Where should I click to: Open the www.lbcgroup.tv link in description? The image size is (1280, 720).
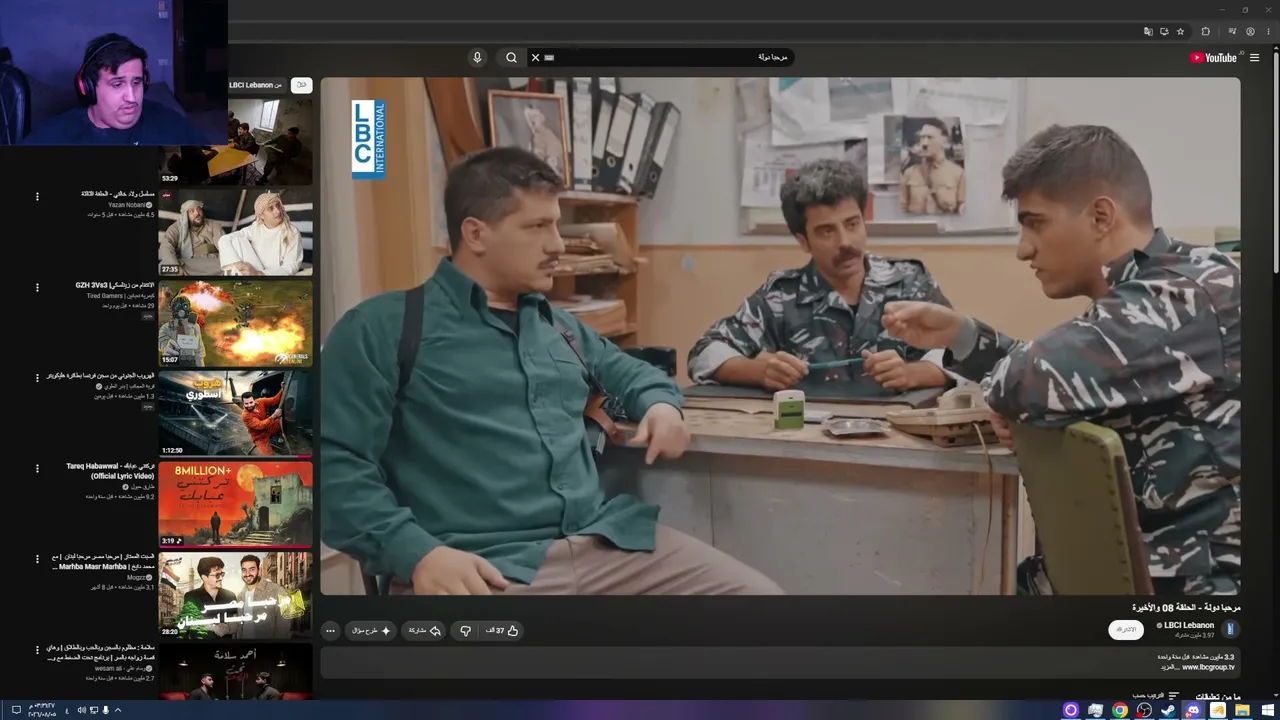[1208, 667]
